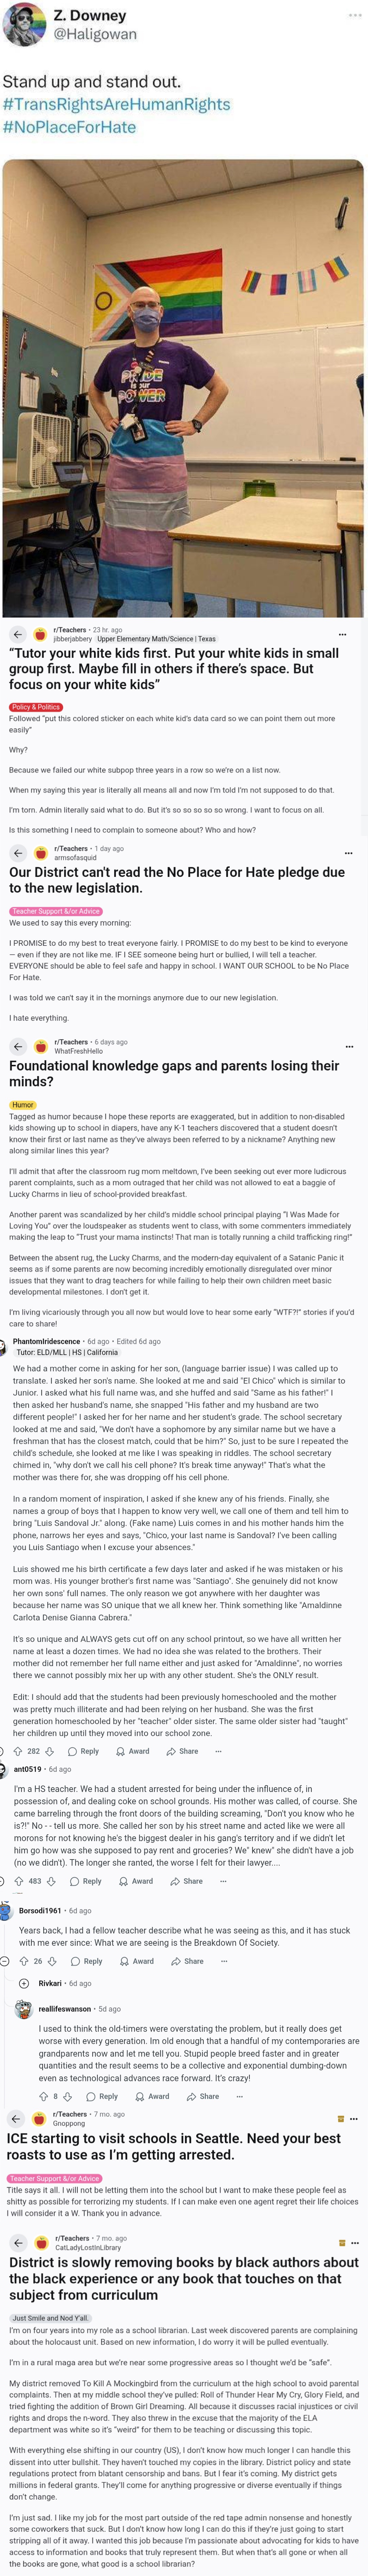
Task: Click back arrow on the "Tutor your white kids" post
Action: (x=17, y=634)
